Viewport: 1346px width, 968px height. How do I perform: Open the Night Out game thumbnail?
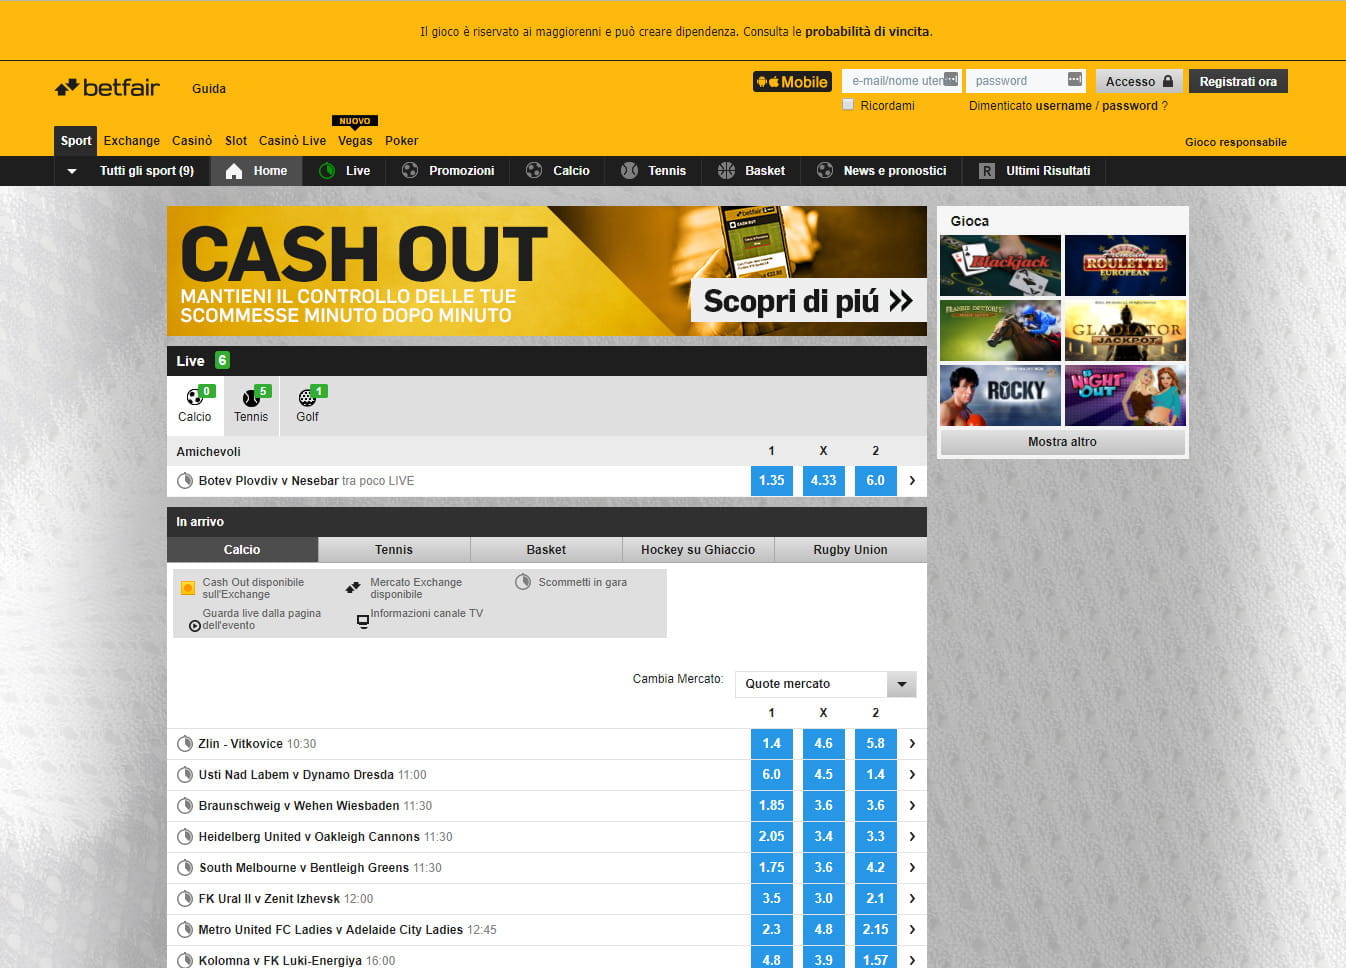tap(1125, 396)
